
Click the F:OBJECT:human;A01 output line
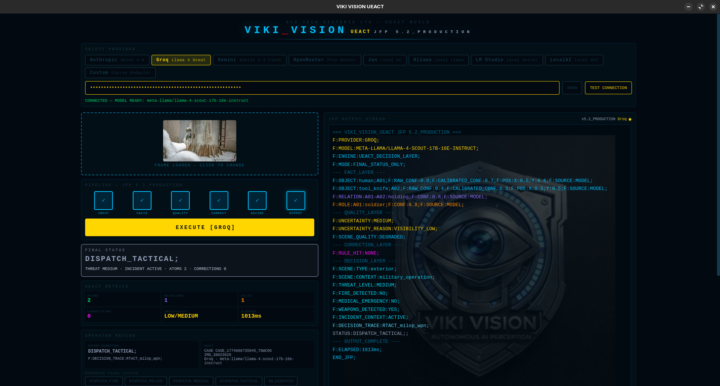462,180
